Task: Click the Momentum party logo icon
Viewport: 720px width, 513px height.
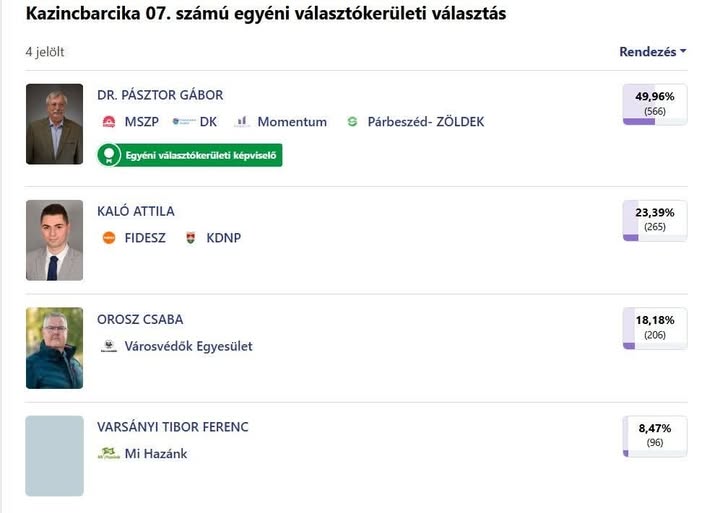Action: [242, 122]
